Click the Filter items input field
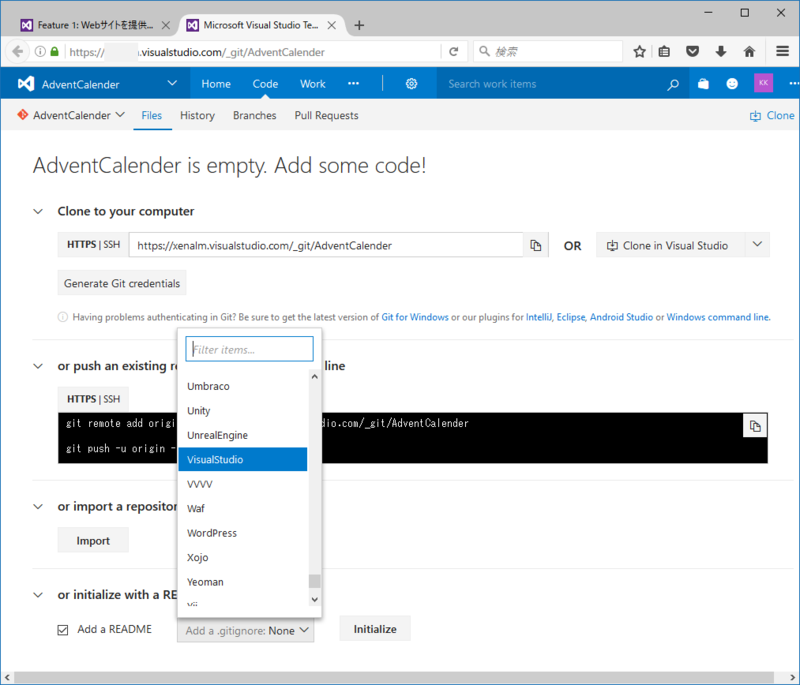The width and height of the screenshot is (800, 685). coord(249,349)
